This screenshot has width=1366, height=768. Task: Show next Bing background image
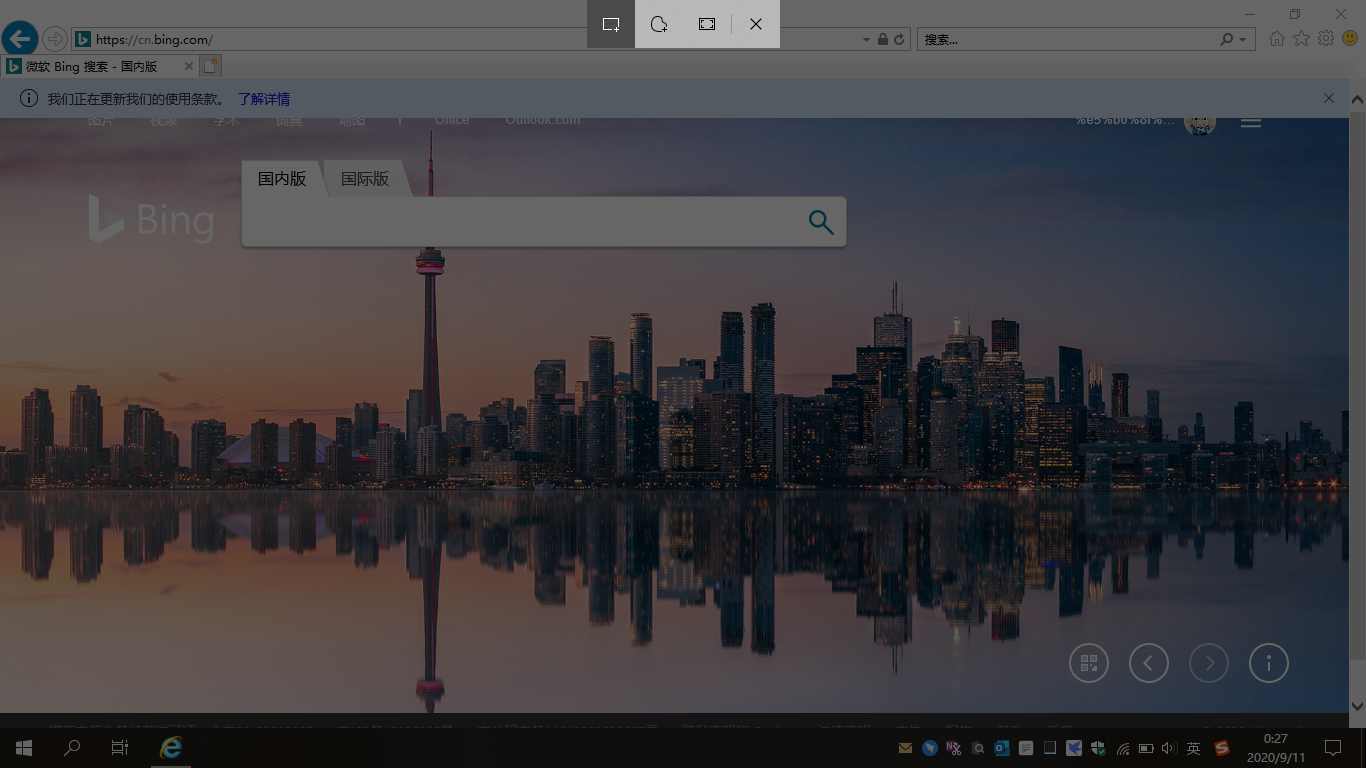click(1209, 663)
